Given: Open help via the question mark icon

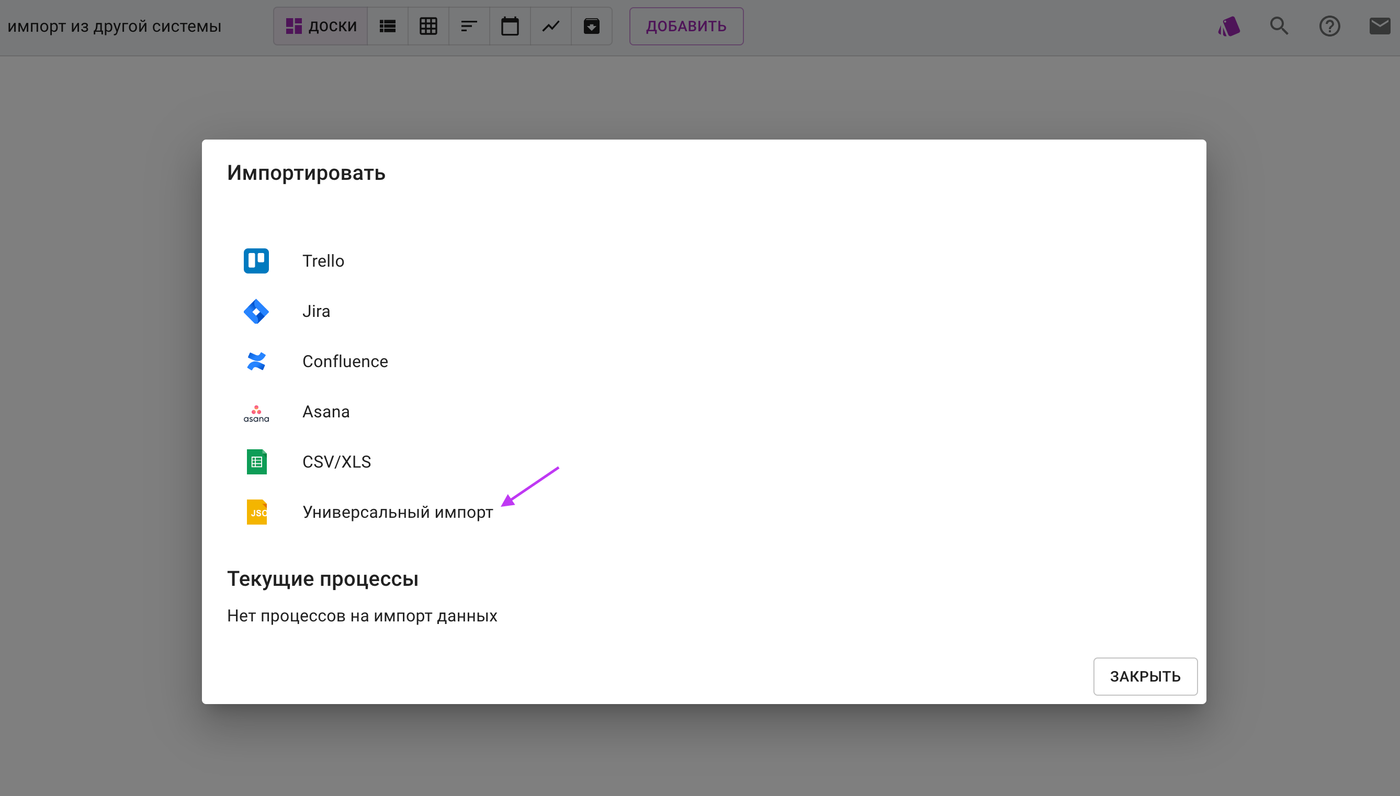Looking at the screenshot, I should tap(1329, 26).
